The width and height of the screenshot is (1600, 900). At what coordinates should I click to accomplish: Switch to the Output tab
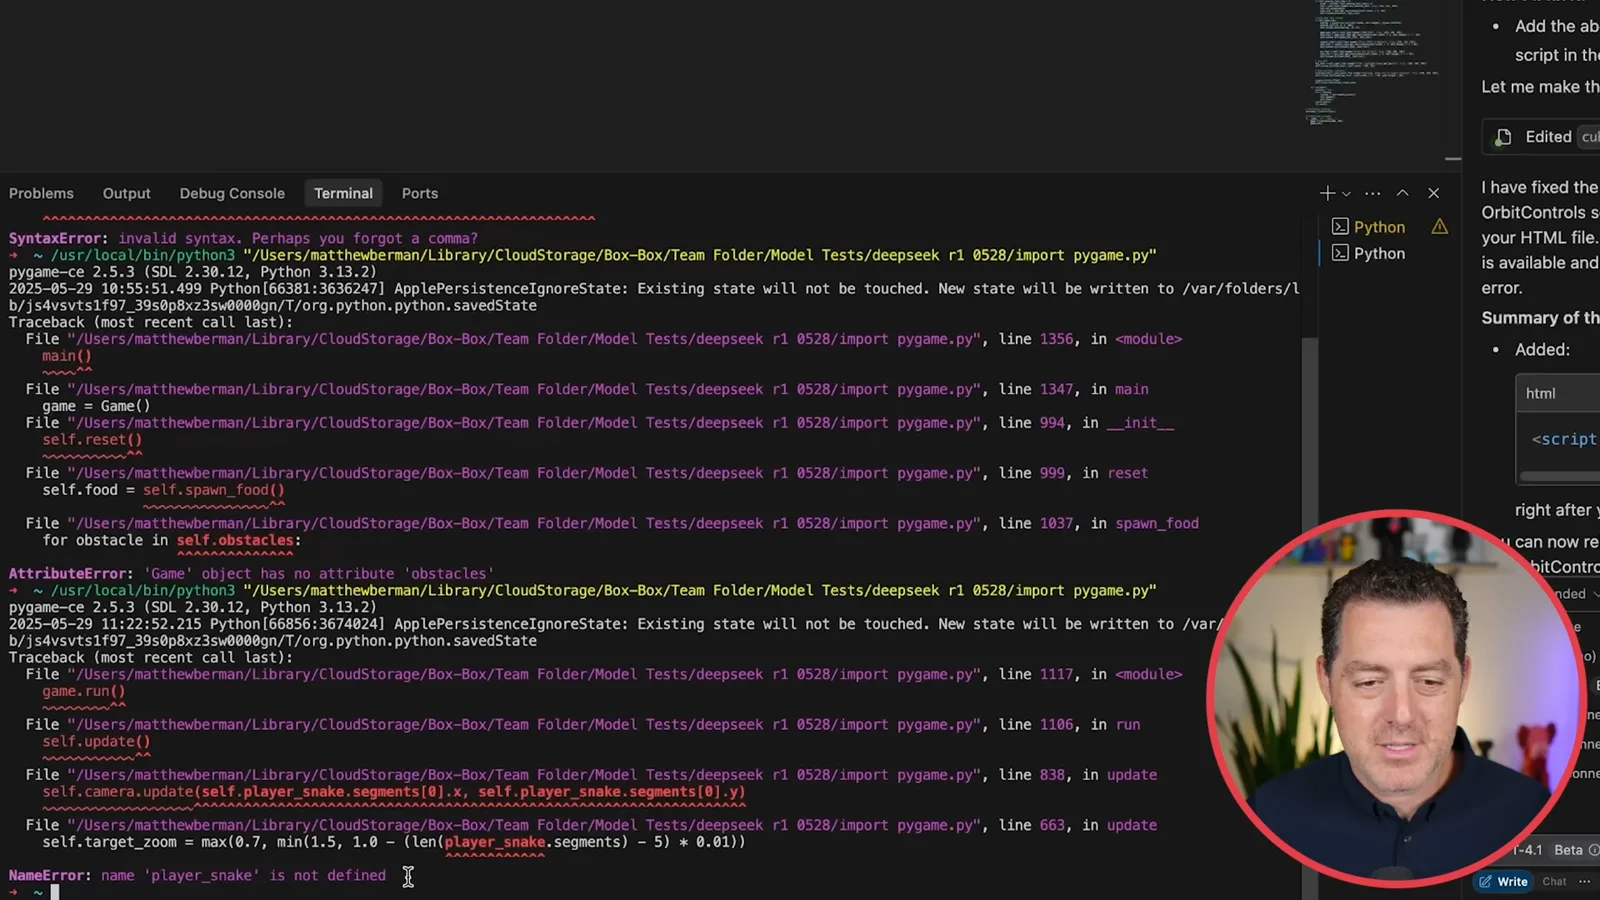(x=127, y=193)
